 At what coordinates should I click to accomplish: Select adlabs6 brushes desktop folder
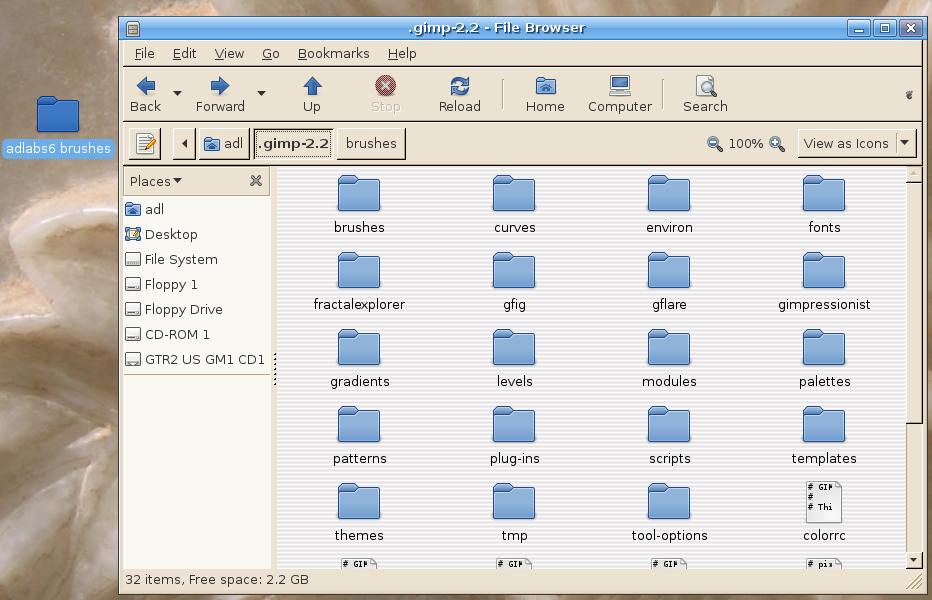[58, 126]
